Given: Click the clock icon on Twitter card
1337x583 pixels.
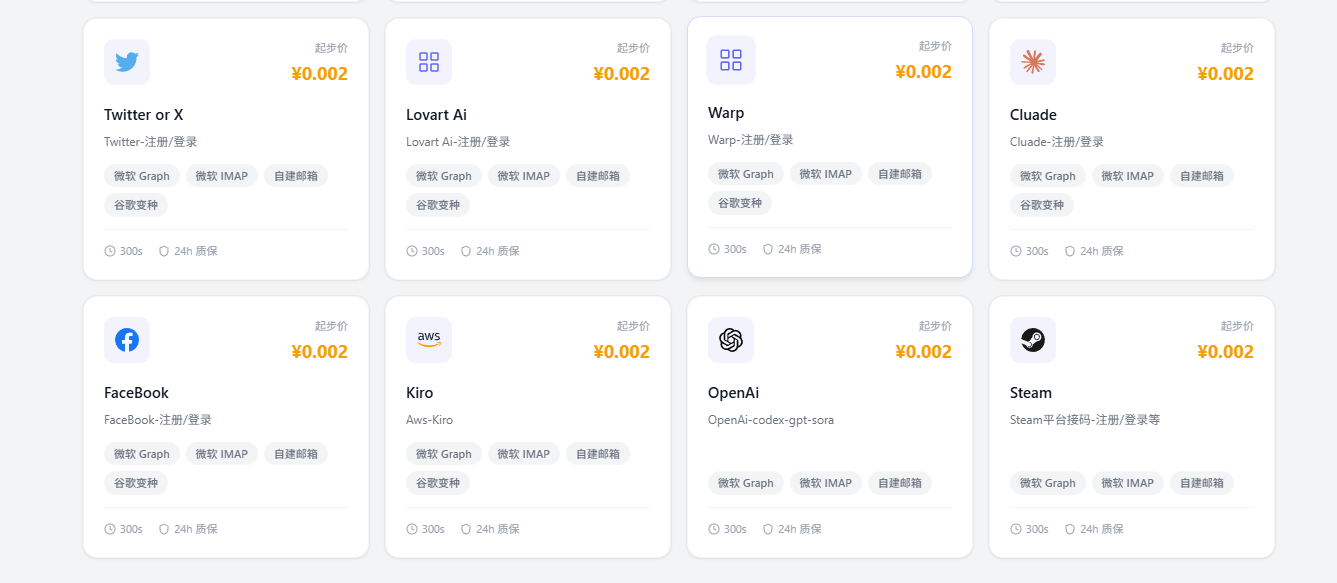Looking at the screenshot, I should coord(110,251).
